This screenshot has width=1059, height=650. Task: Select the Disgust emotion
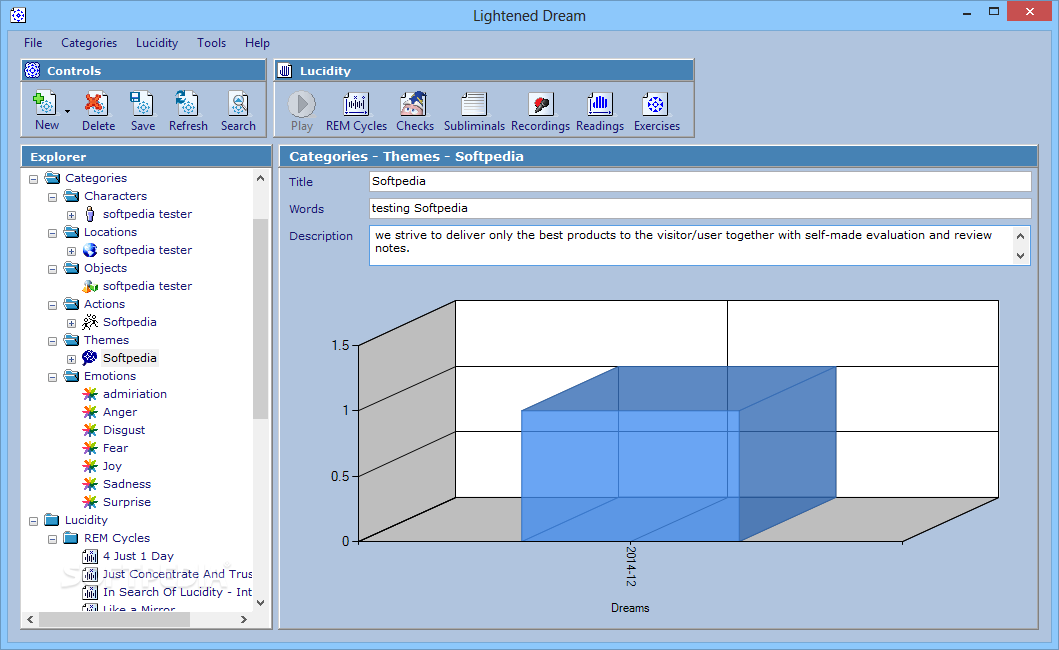click(x=124, y=430)
